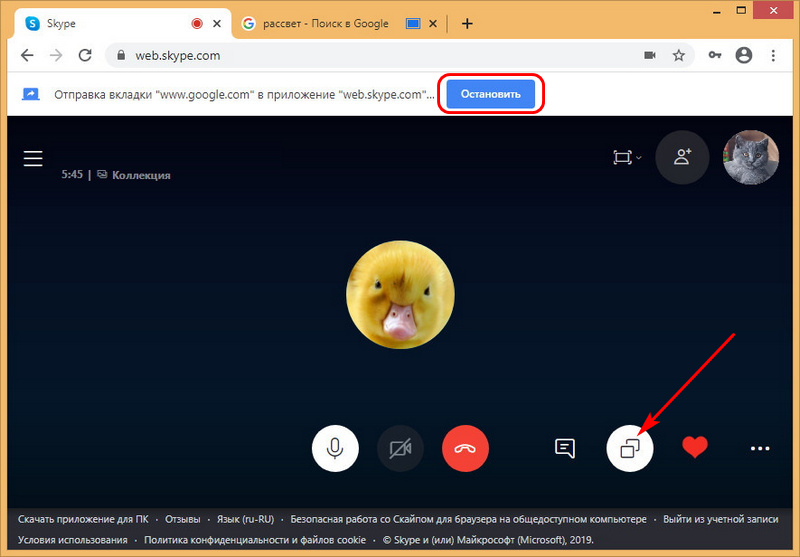
Task: Click Выйти из учетной записи
Action: (x=721, y=519)
